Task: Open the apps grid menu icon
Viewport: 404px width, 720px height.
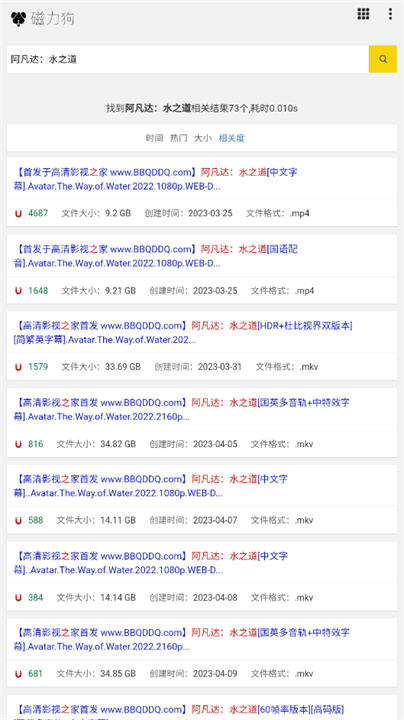Action: click(x=363, y=14)
